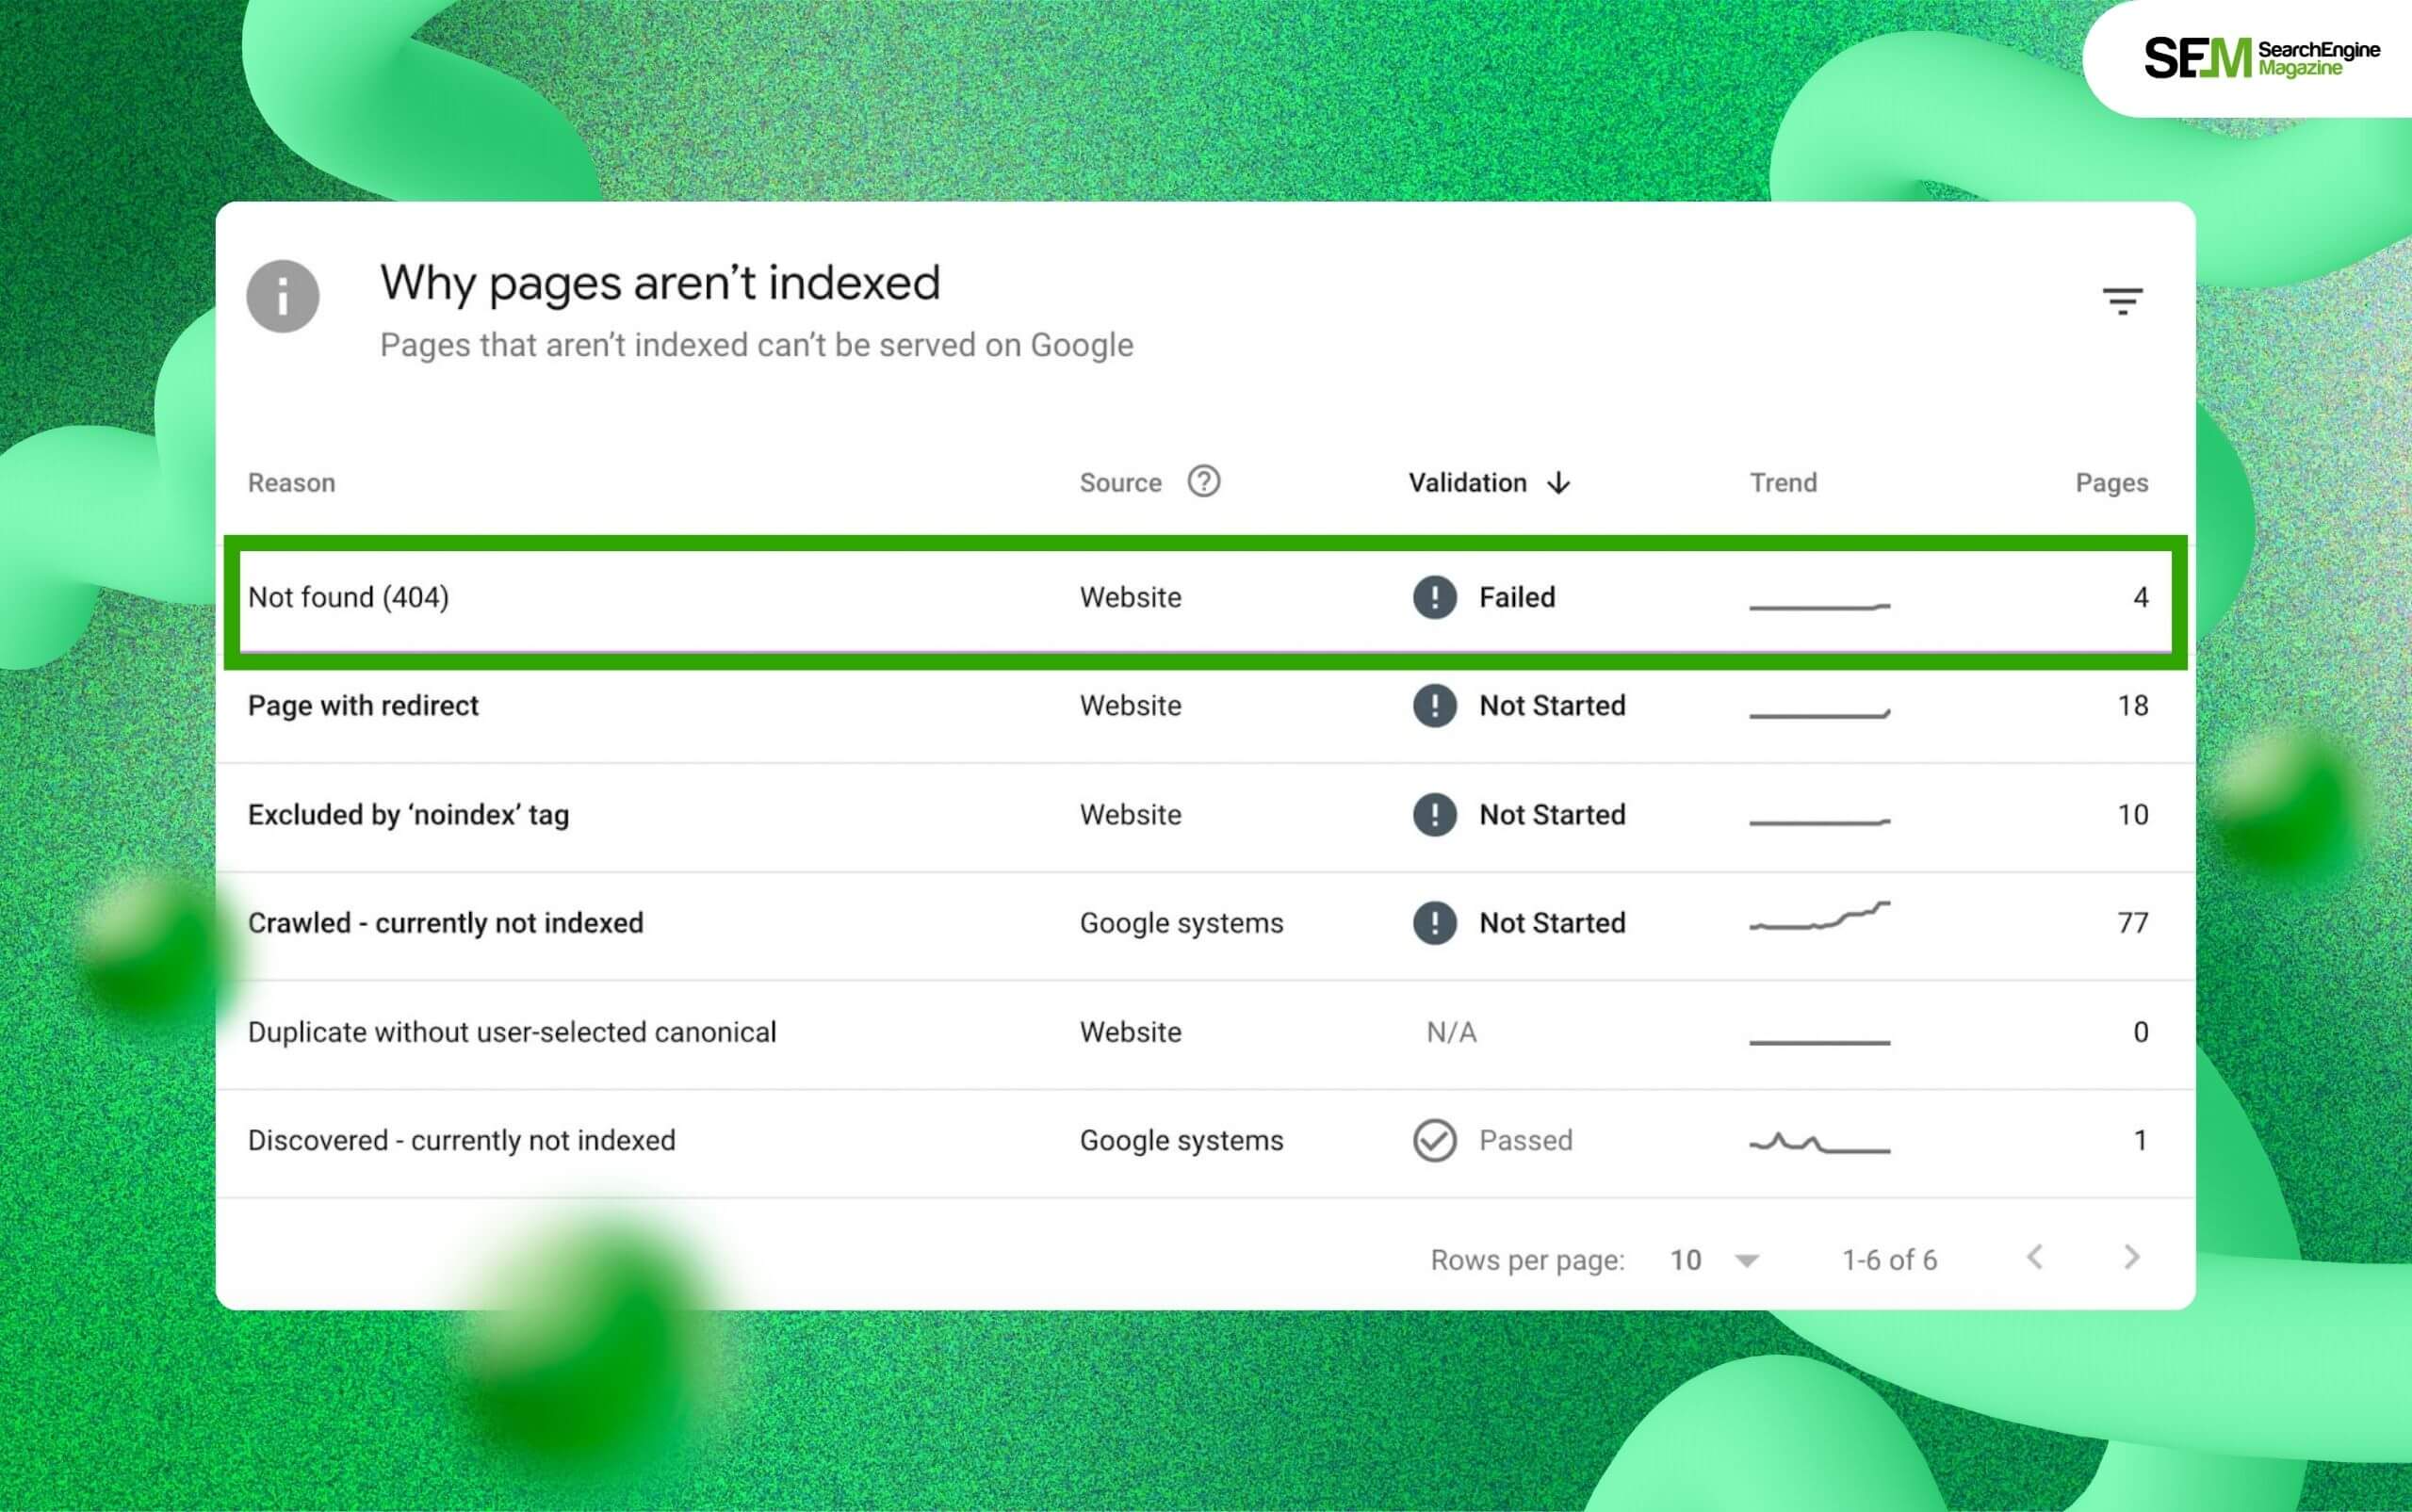Click the grey info icon beside the title
Image resolution: width=2412 pixels, height=1512 pixels.
(x=283, y=296)
